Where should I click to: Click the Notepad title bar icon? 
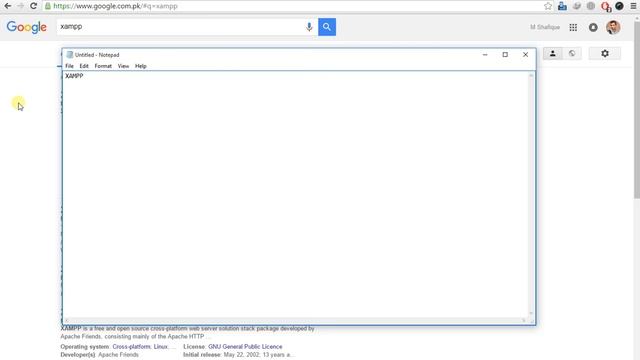pyautogui.click(x=70, y=55)
